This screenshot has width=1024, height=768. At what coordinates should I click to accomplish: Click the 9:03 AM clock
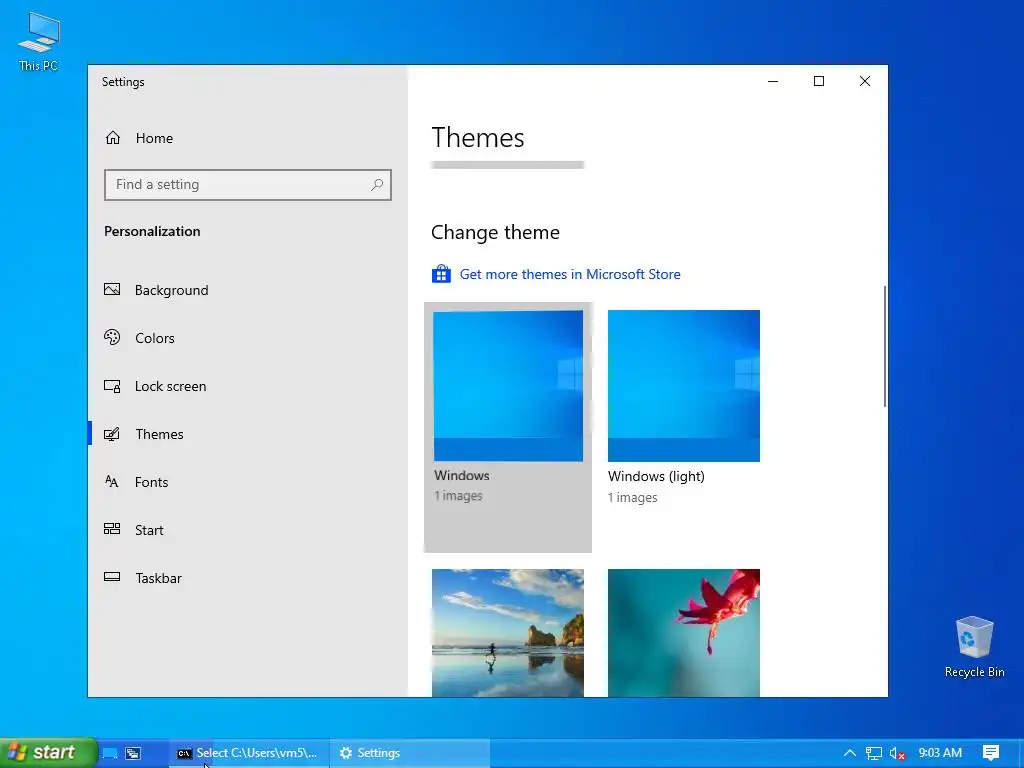pos(940,753)
